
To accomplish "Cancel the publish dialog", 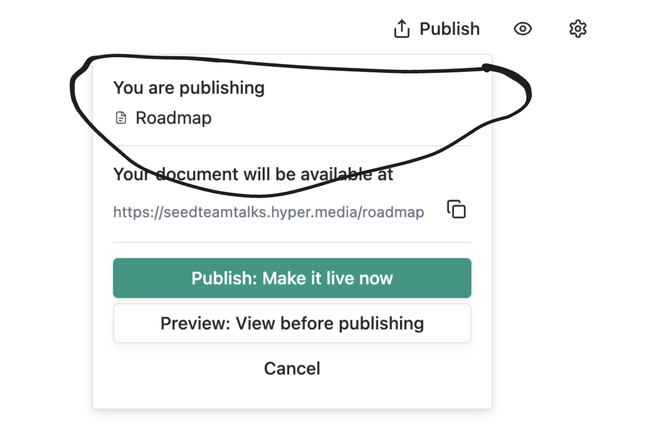I will (x=292, y=368).
